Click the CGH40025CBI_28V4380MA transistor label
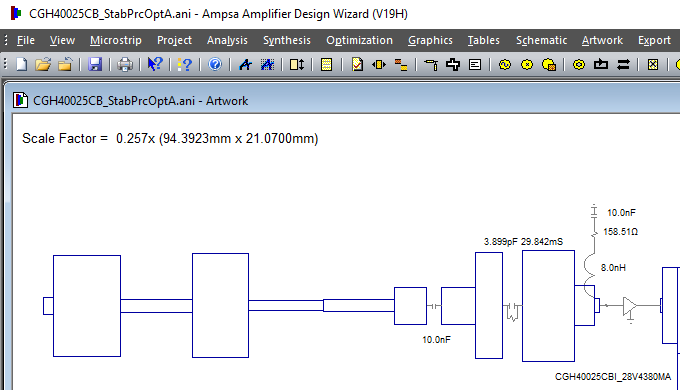The height and width of the screenshot is (390, 680). (x=613, y=377)
